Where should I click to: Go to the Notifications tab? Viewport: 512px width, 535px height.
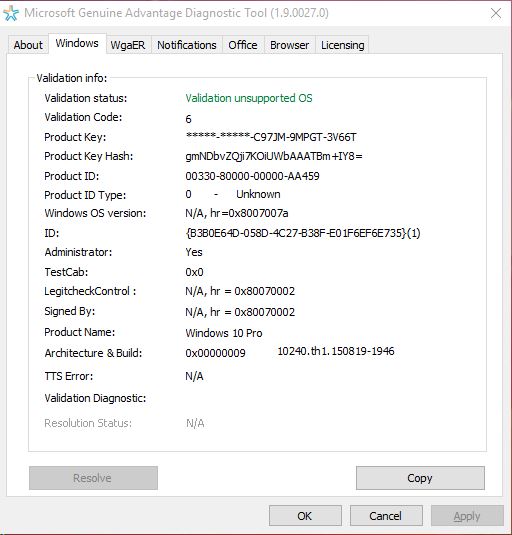pyautogui.click(x=187, y=45)
